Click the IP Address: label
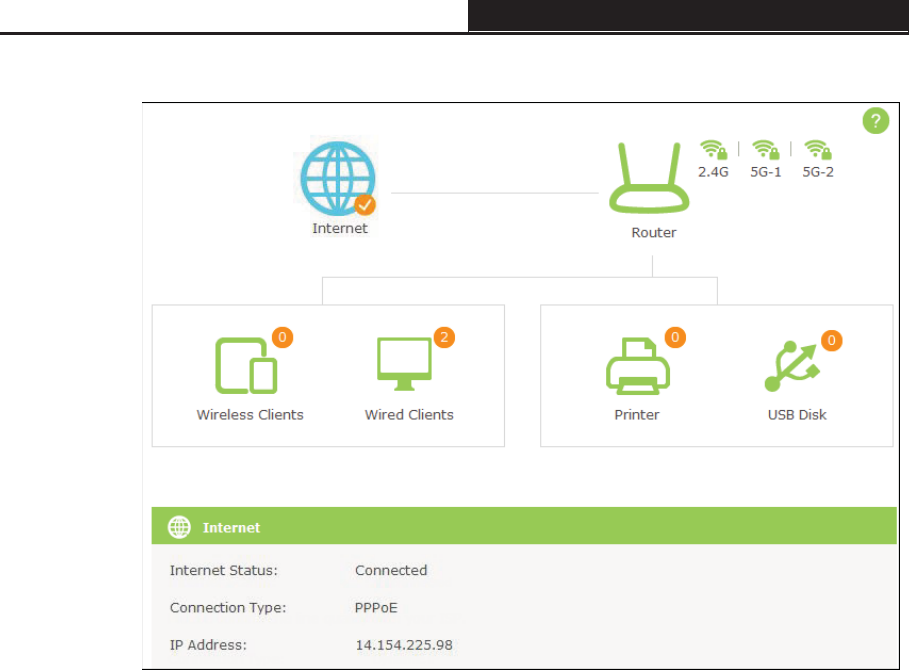 (x=208, y=645)
